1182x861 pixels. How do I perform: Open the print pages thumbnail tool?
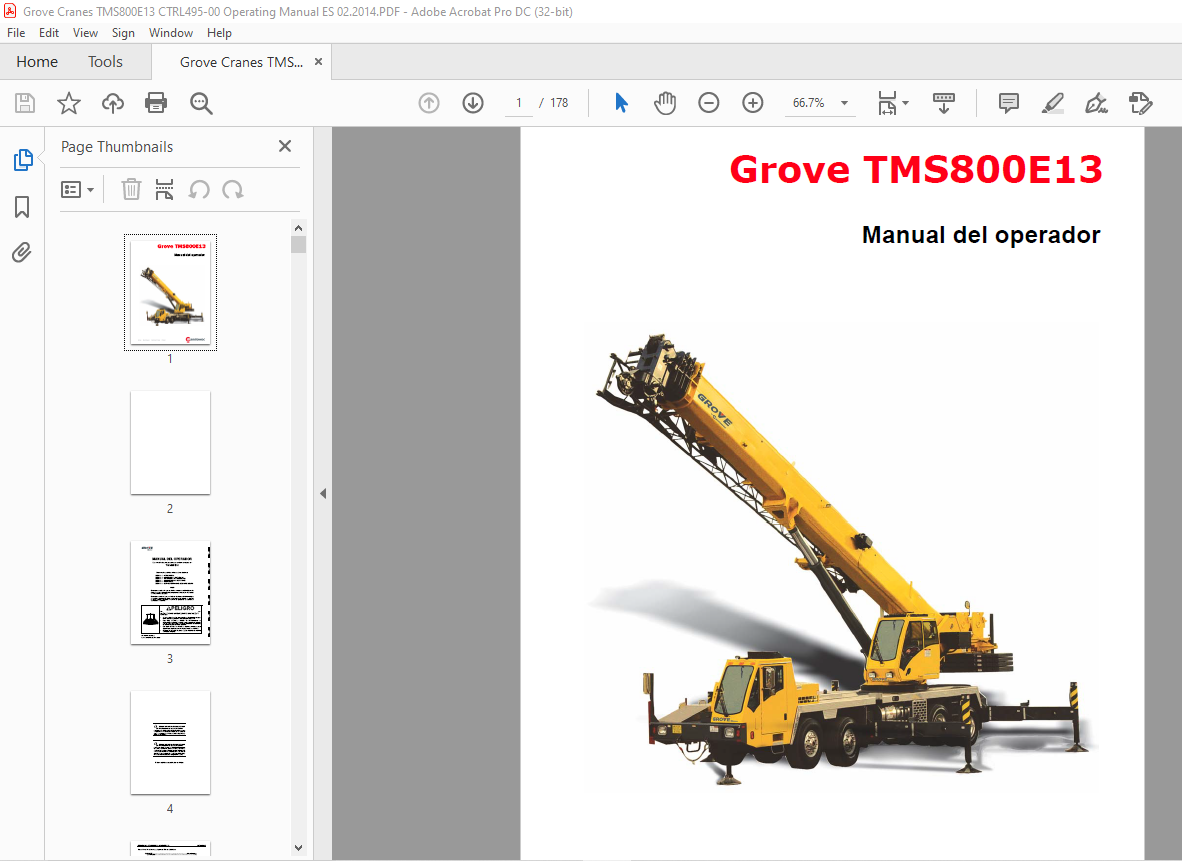coord(164,189)
